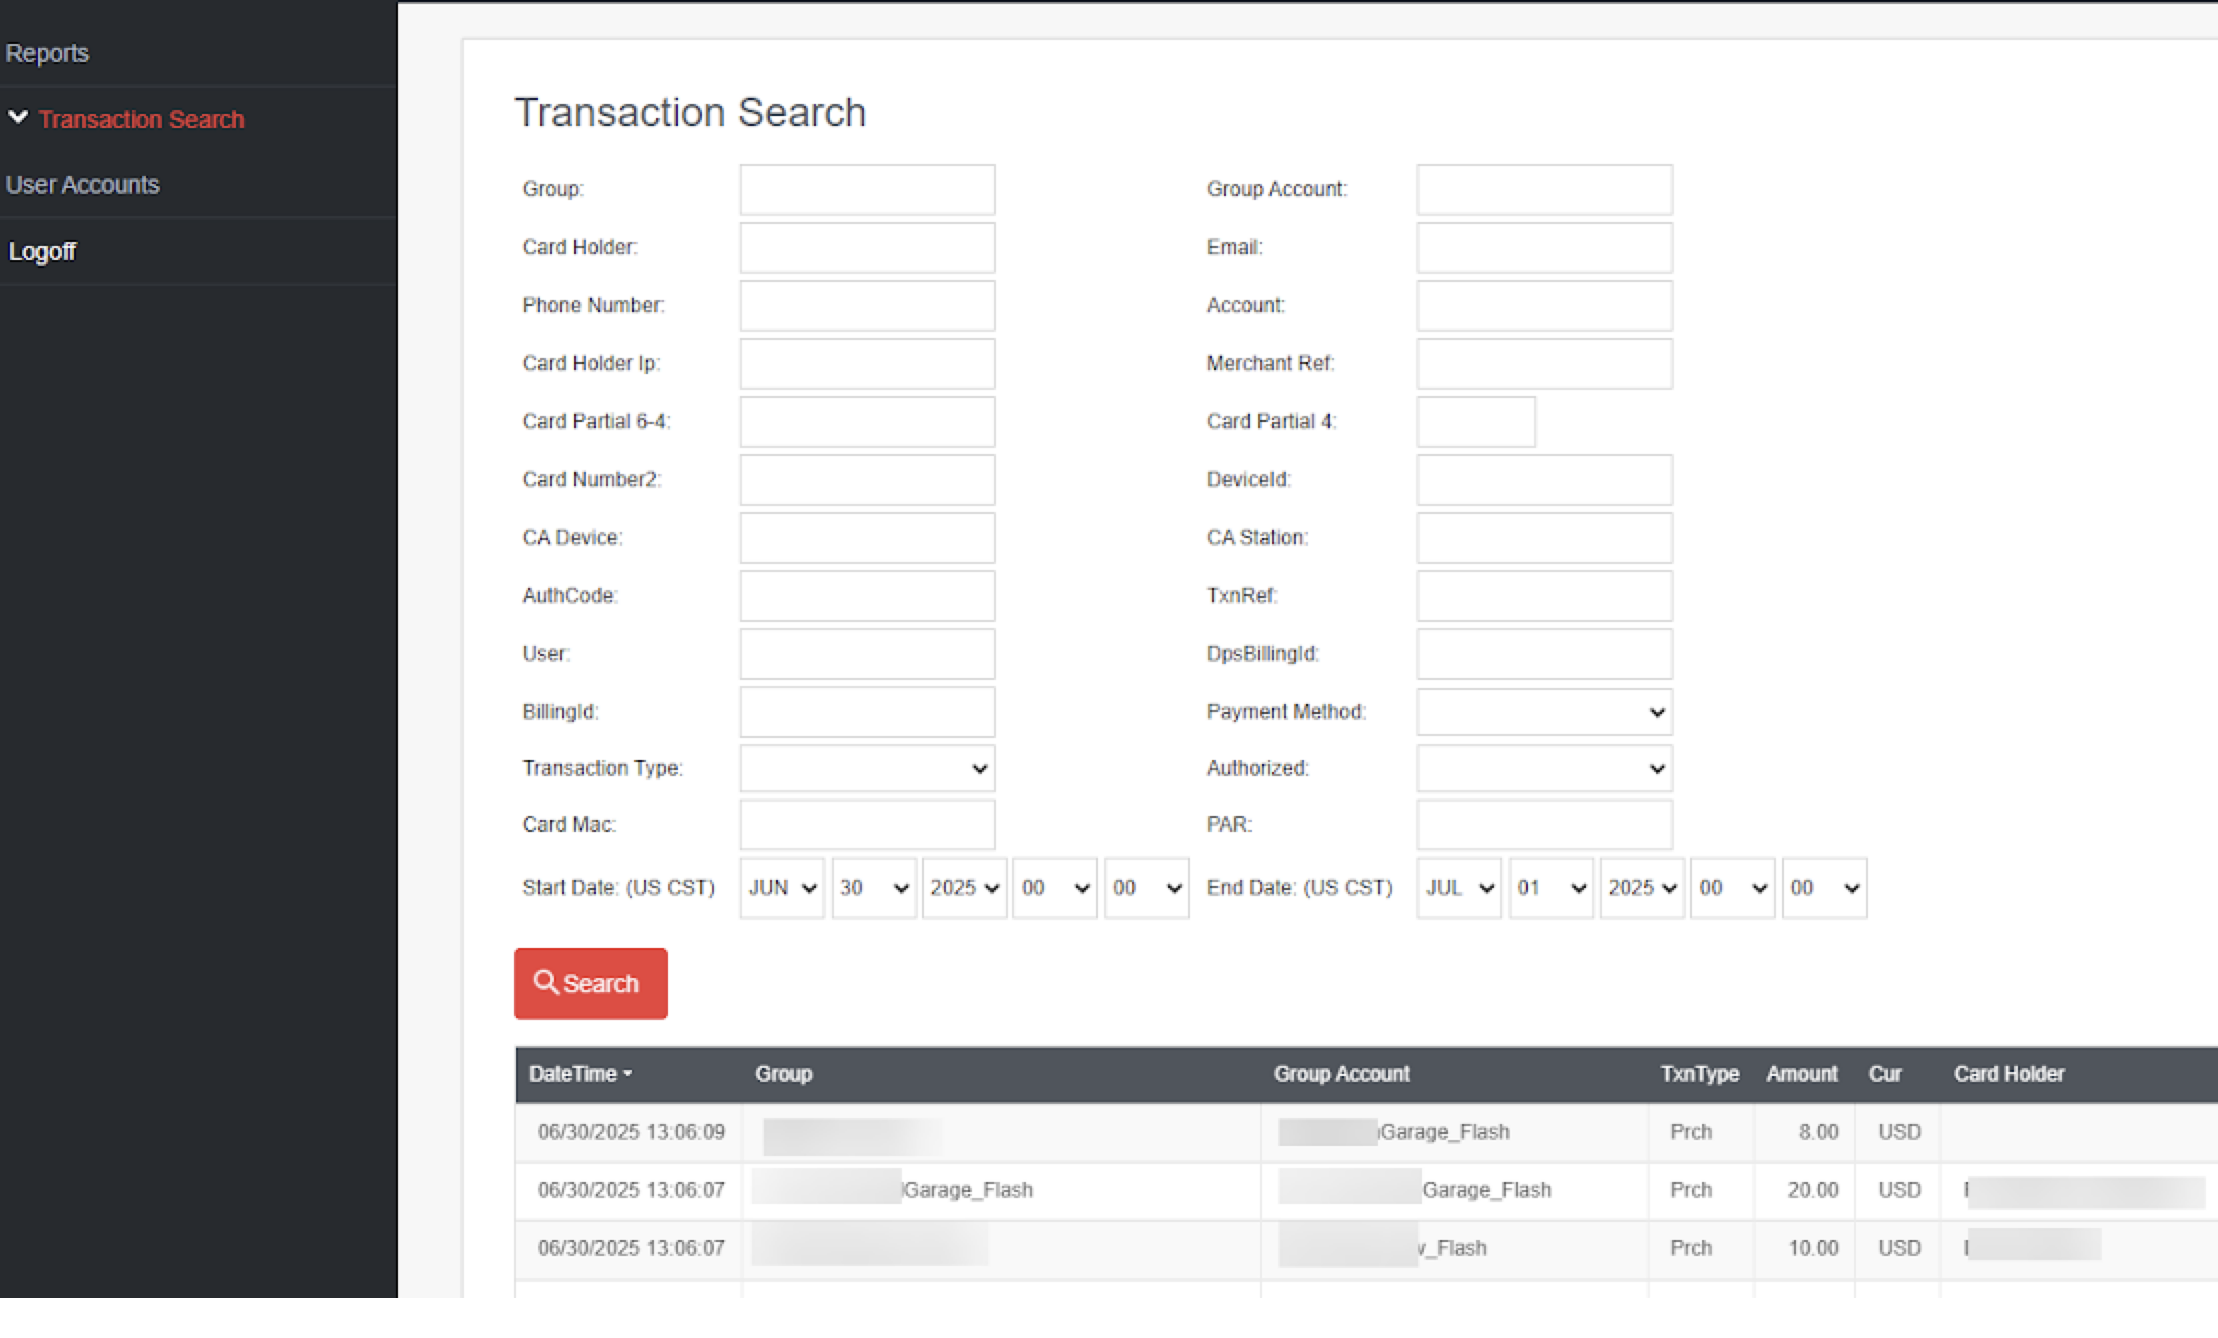This screenshot has width=2218, height=1338.
Task: Click the Group Account column header
Action: click(x=1341, y=1074)
